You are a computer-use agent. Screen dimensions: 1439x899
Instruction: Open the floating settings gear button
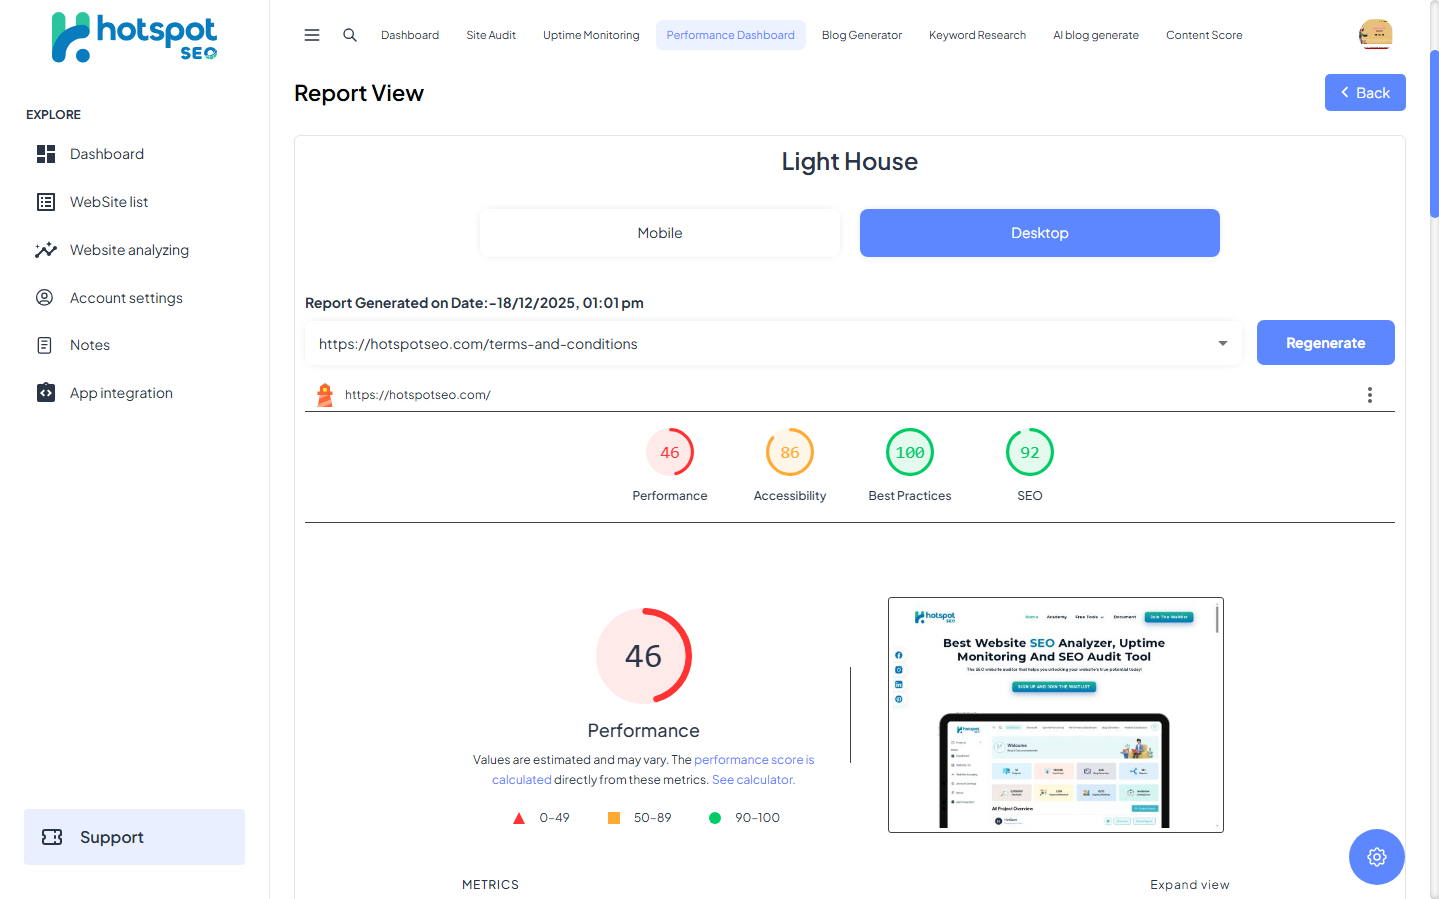(1376, 857)
